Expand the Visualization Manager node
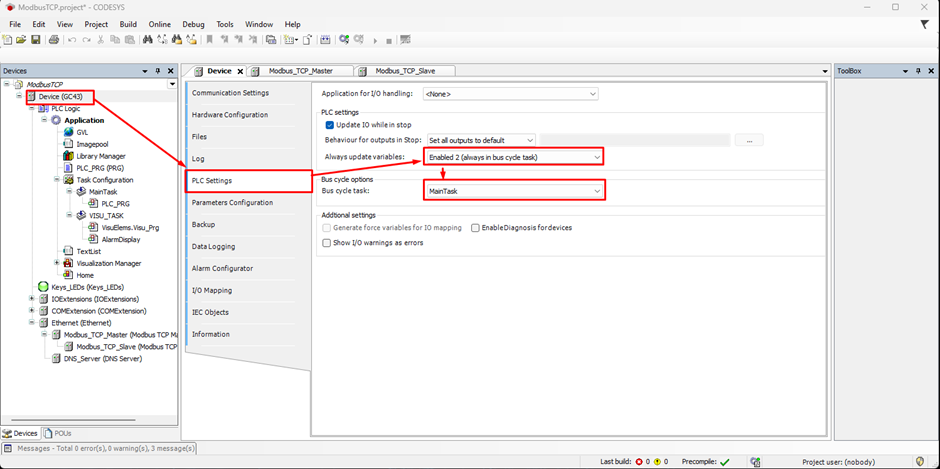 coord(57,263)
